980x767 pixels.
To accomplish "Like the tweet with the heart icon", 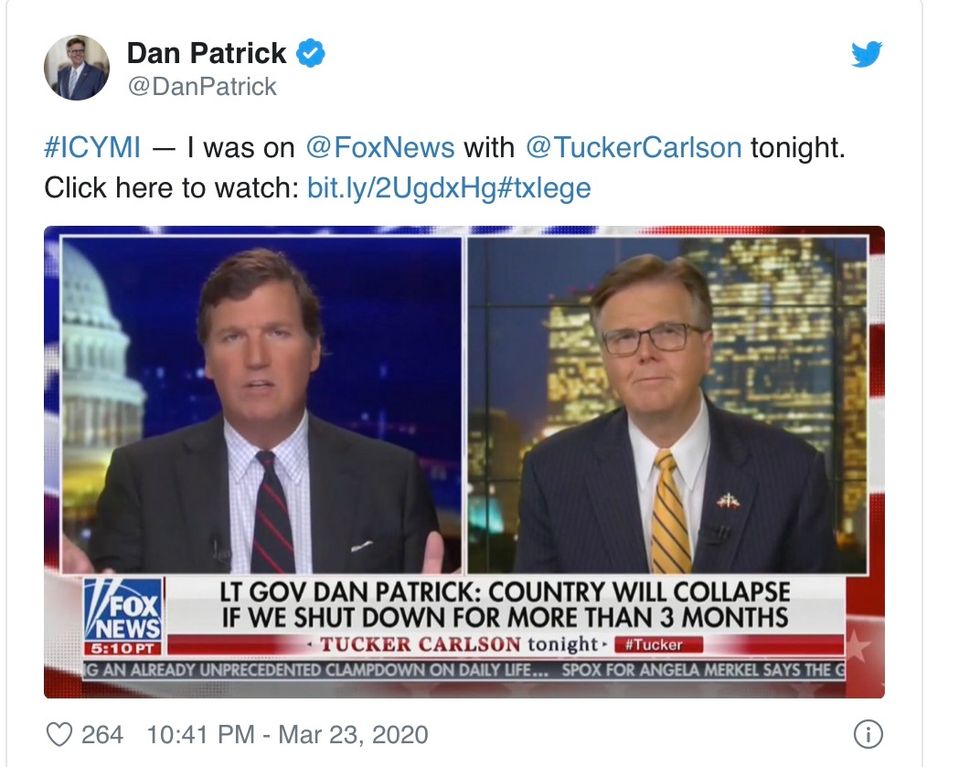I will pyautogui.click(x=59, y=734).
